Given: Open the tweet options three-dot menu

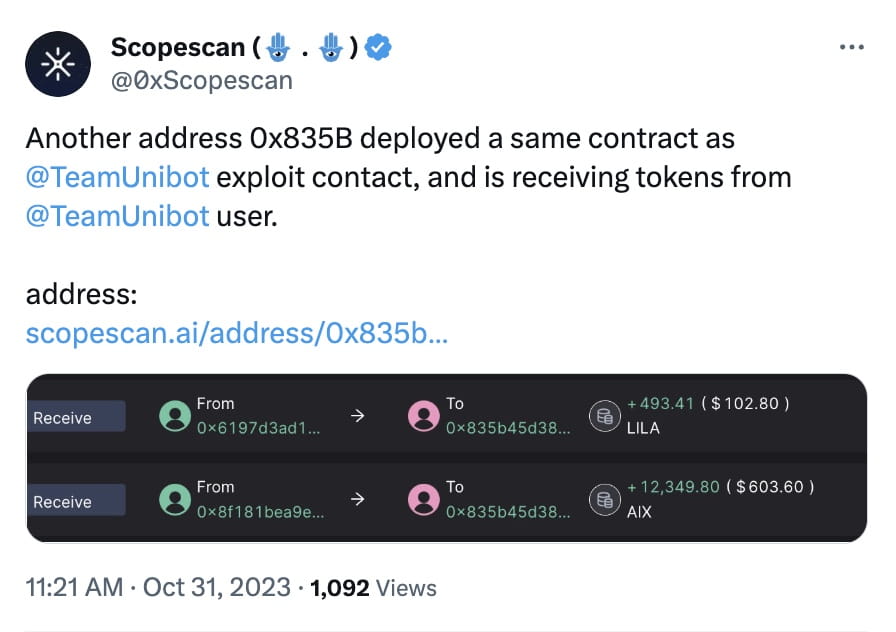Looking at the screenshot, I should [x=851, y=47].
